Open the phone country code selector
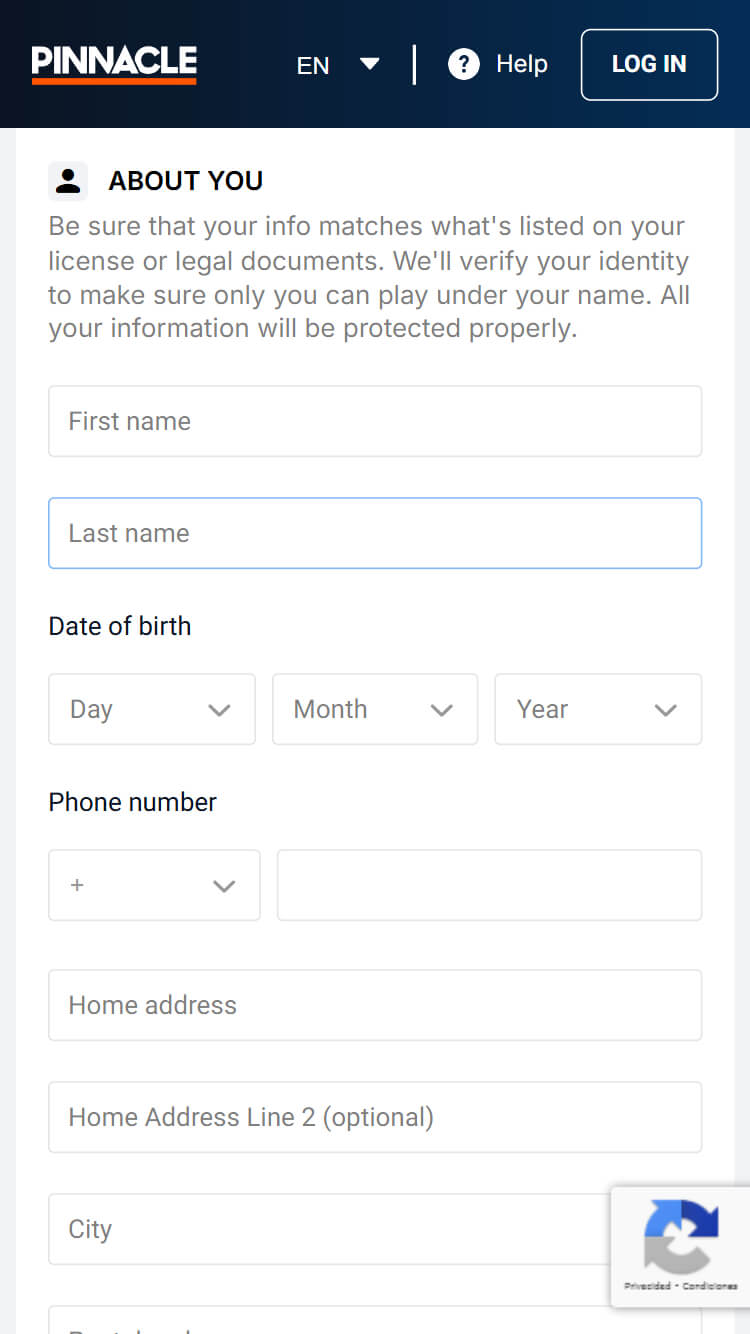 point(154,885)
